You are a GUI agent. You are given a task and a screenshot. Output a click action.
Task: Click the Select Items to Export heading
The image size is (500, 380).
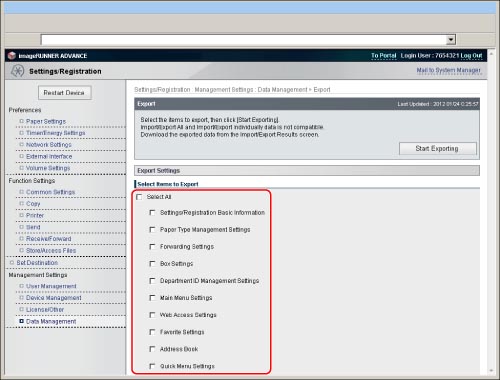pyautogui.click(x=168, y=184)
